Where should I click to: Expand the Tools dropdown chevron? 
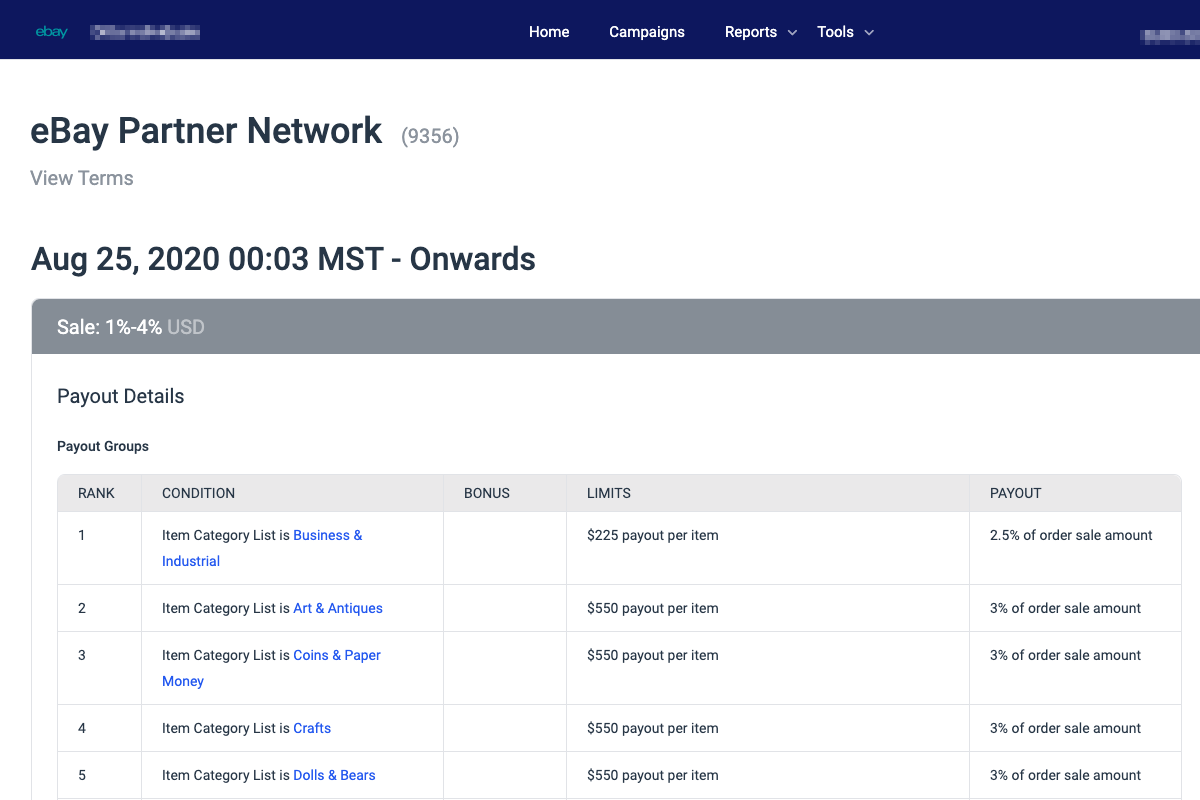tap(869, 33)
